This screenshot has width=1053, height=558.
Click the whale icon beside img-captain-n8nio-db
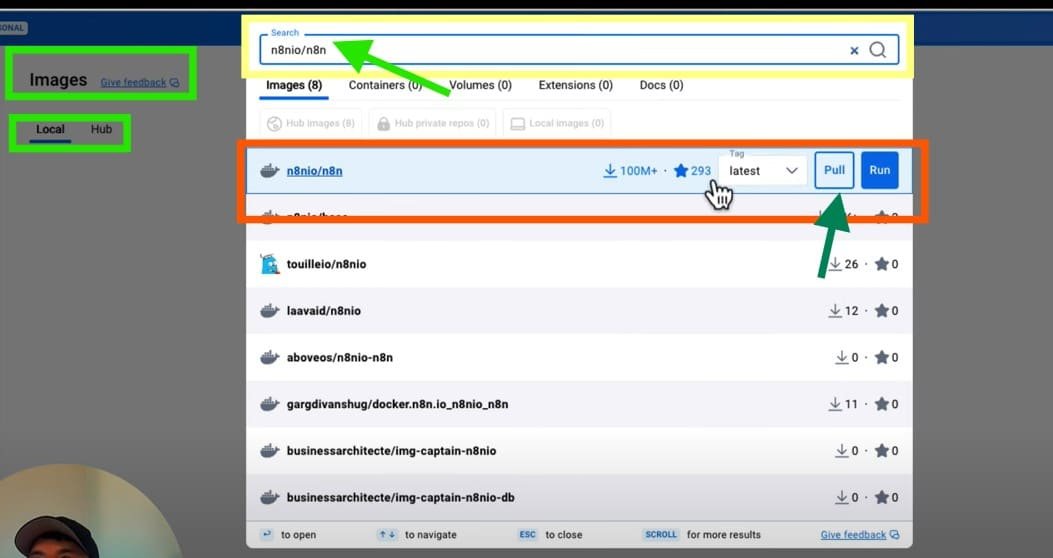[269, 498]
